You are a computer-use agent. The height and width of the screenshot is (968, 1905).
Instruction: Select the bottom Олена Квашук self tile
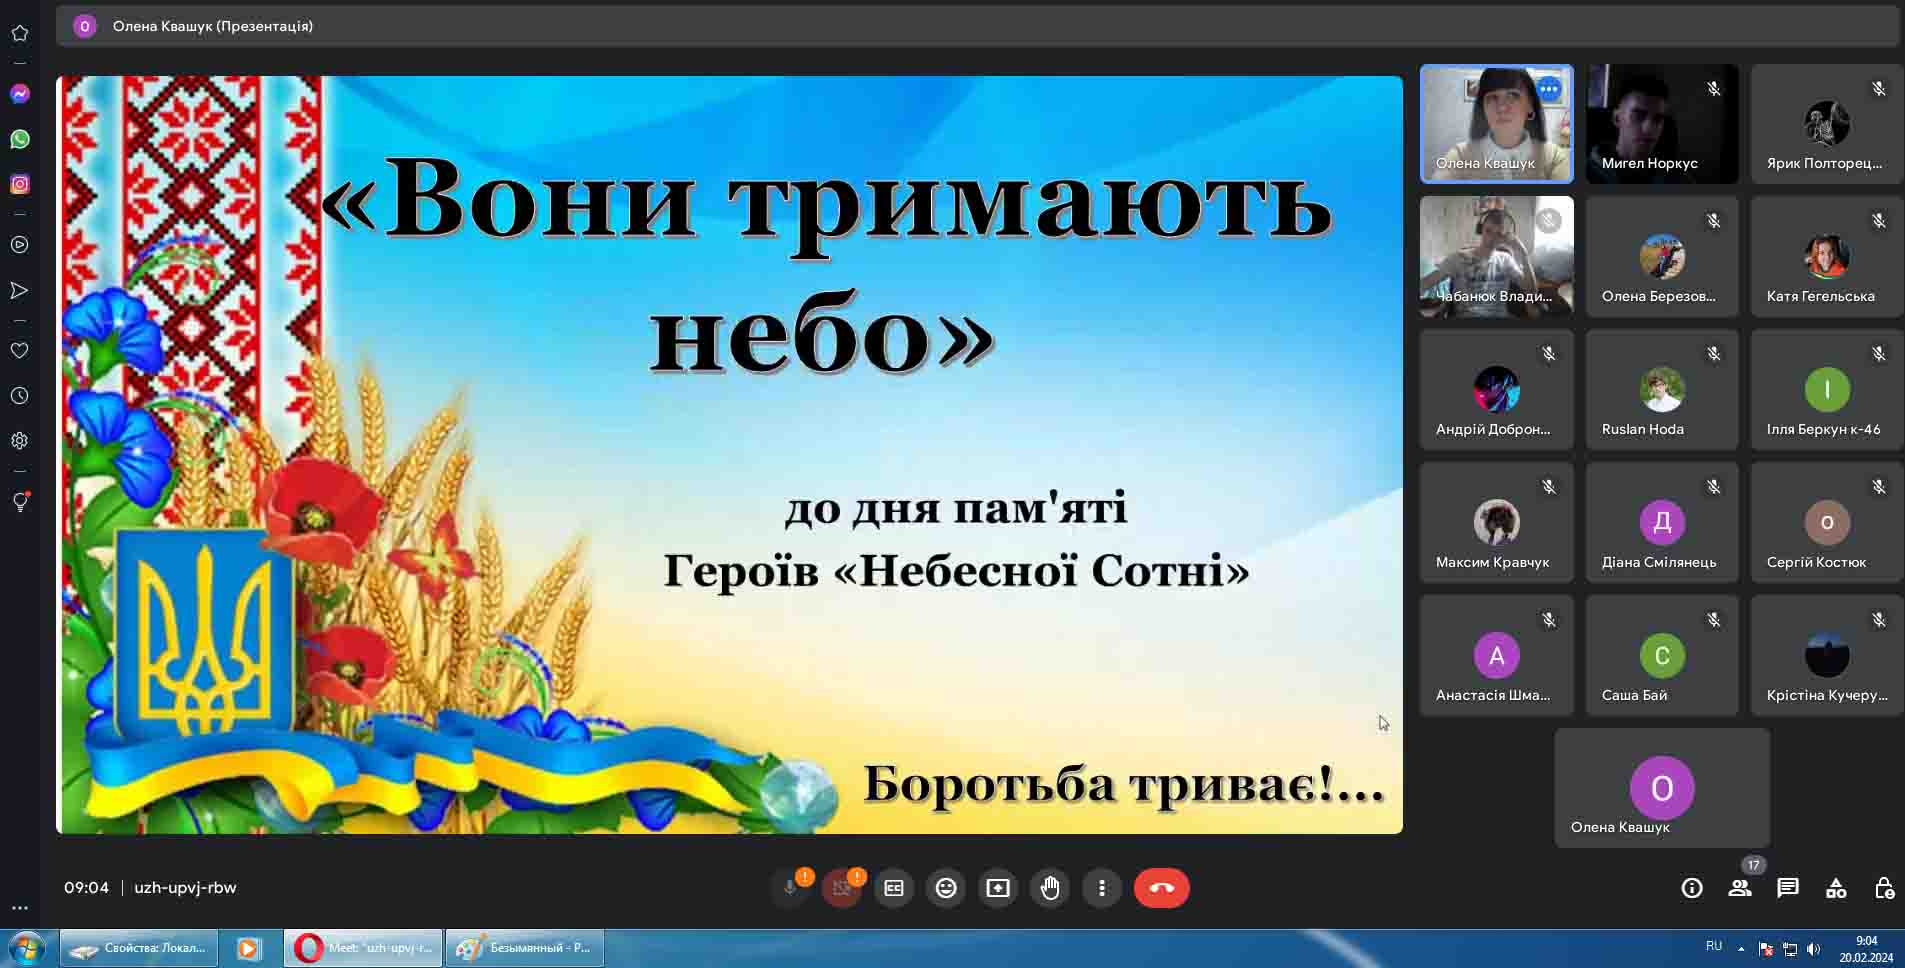pos(1662,788)
